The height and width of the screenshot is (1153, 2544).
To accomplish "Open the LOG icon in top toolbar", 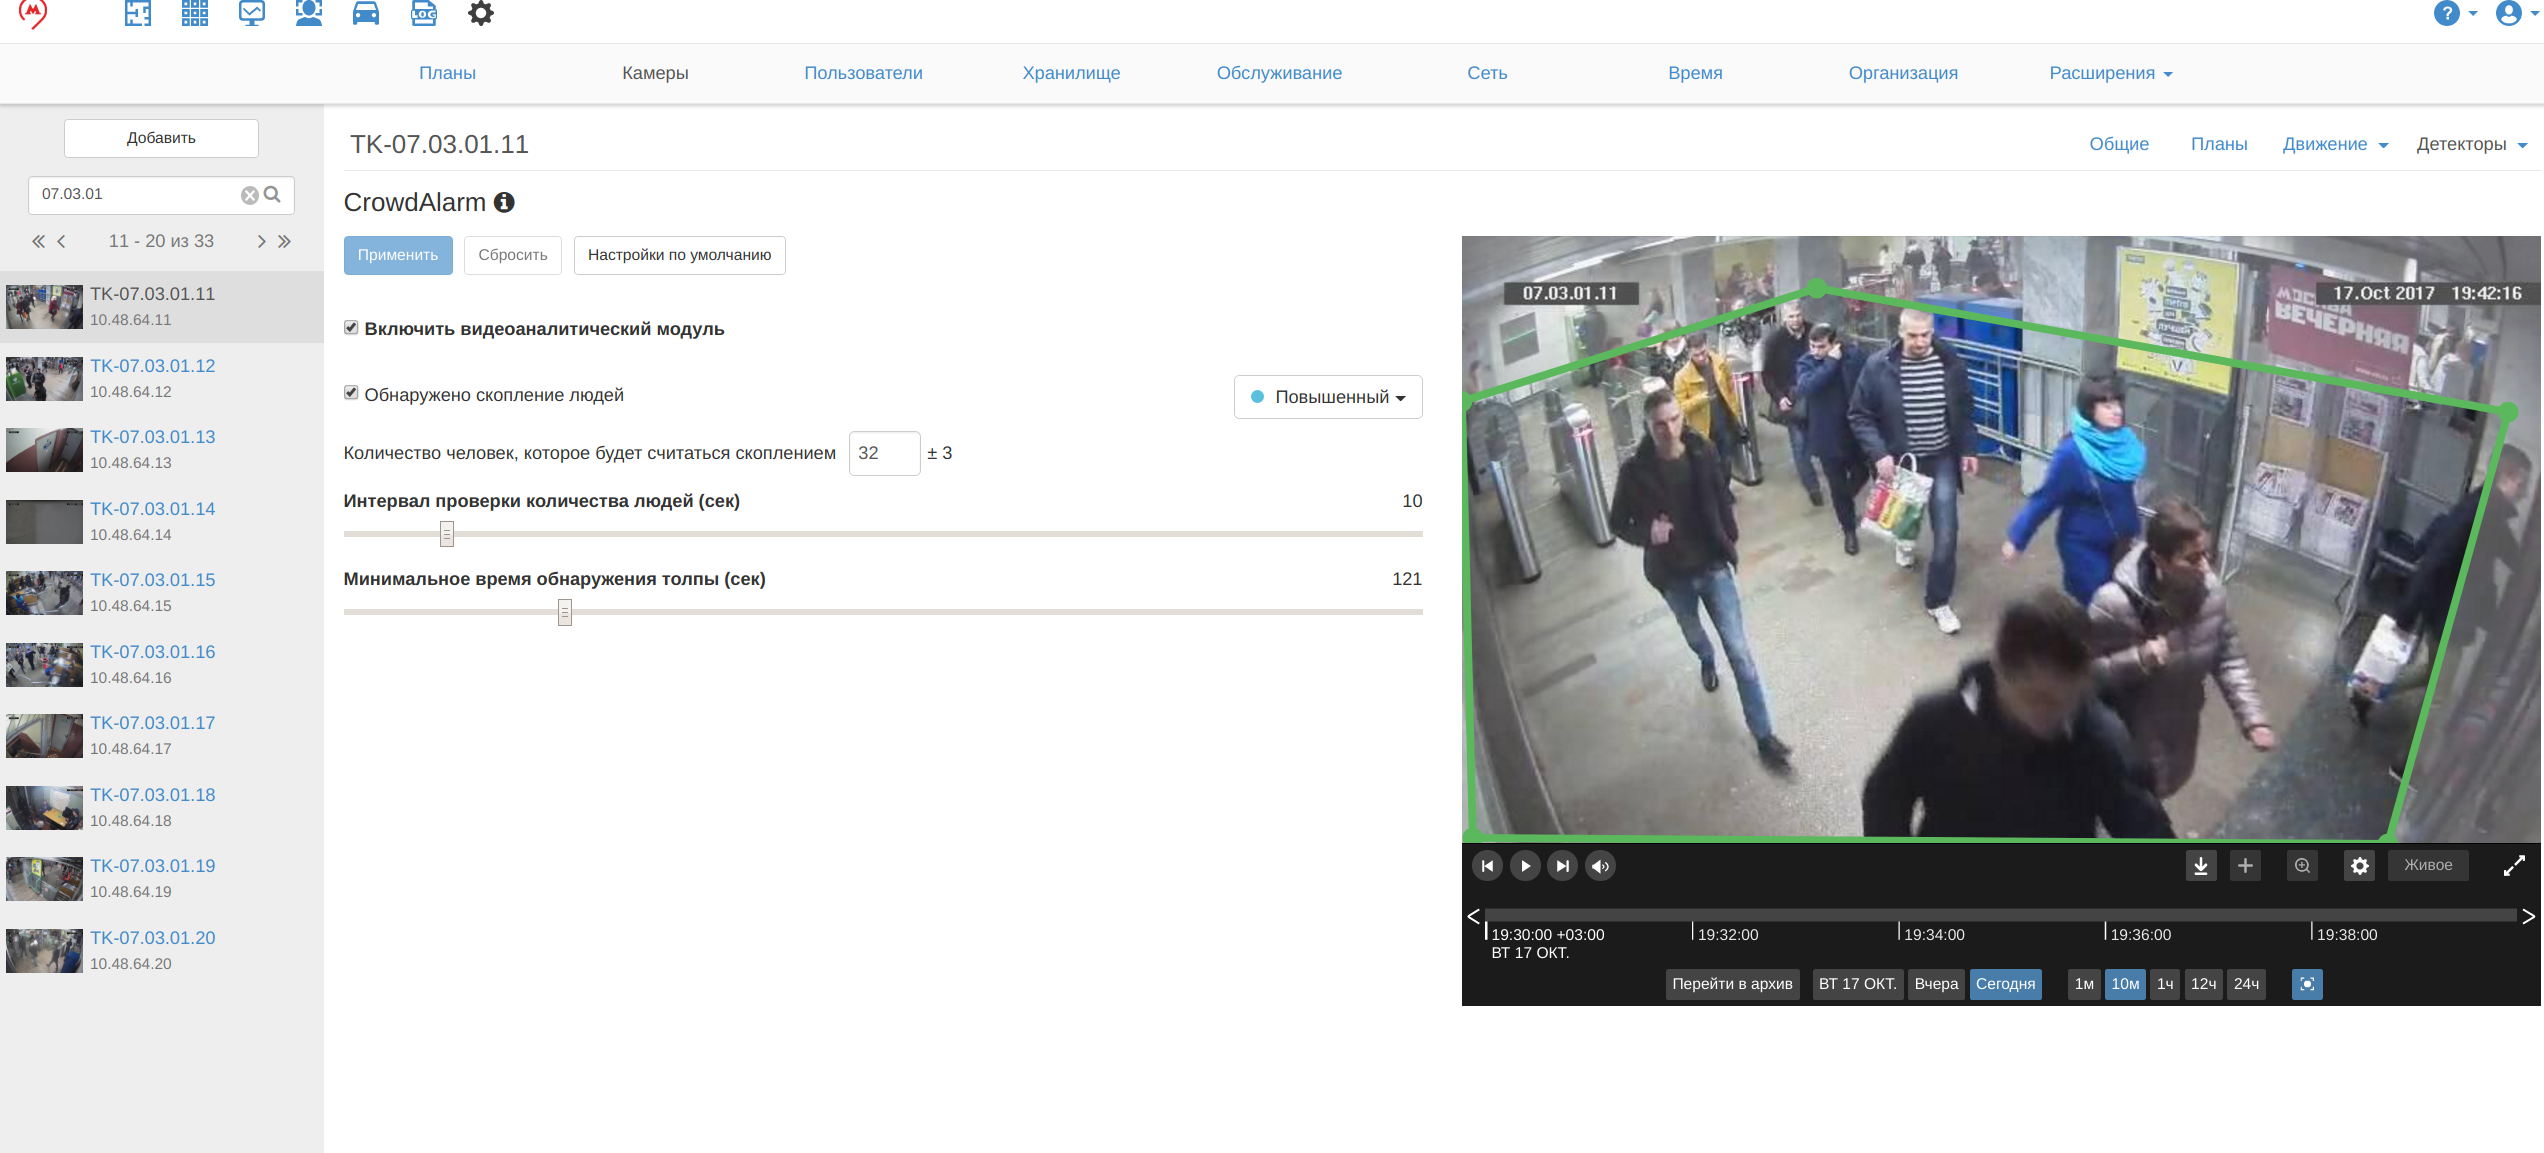I will (x=424, y=13).
